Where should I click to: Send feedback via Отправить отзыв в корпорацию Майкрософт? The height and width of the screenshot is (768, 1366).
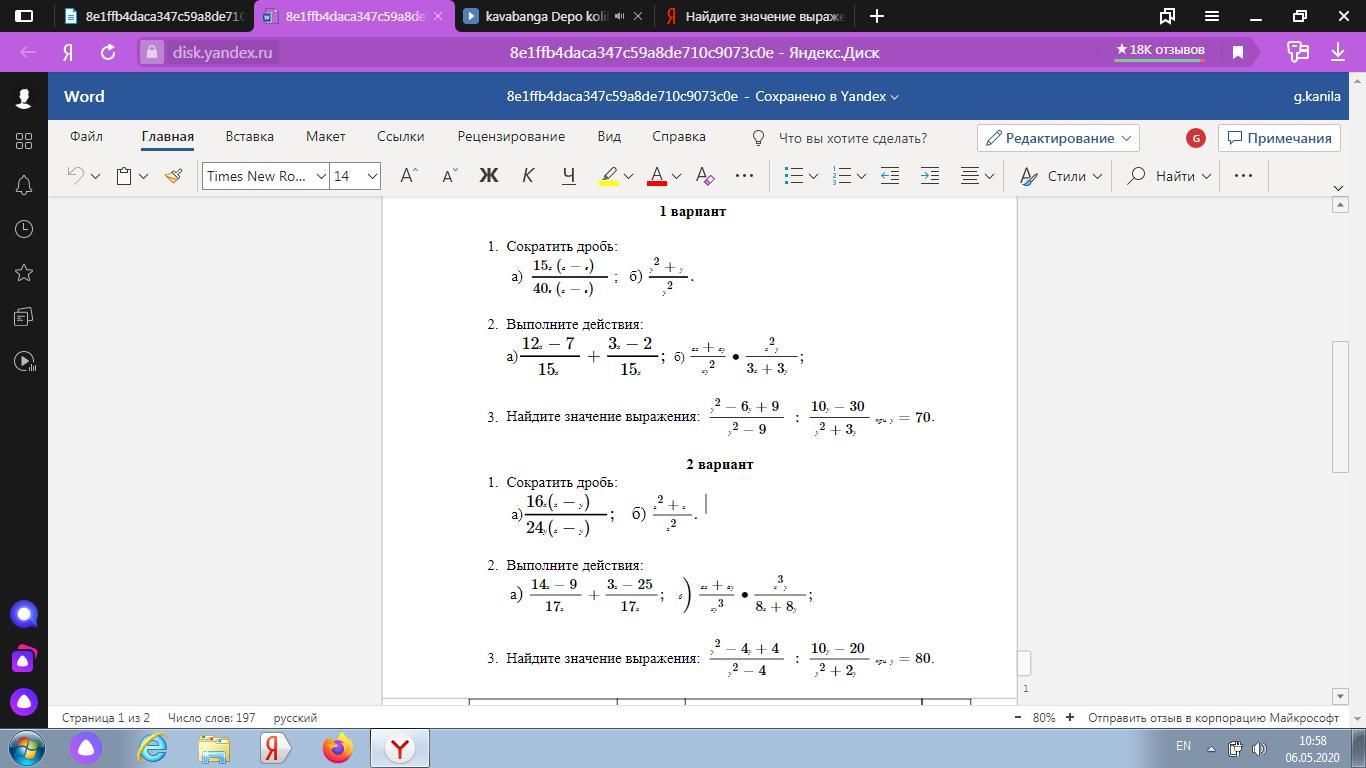(1212, 718)
